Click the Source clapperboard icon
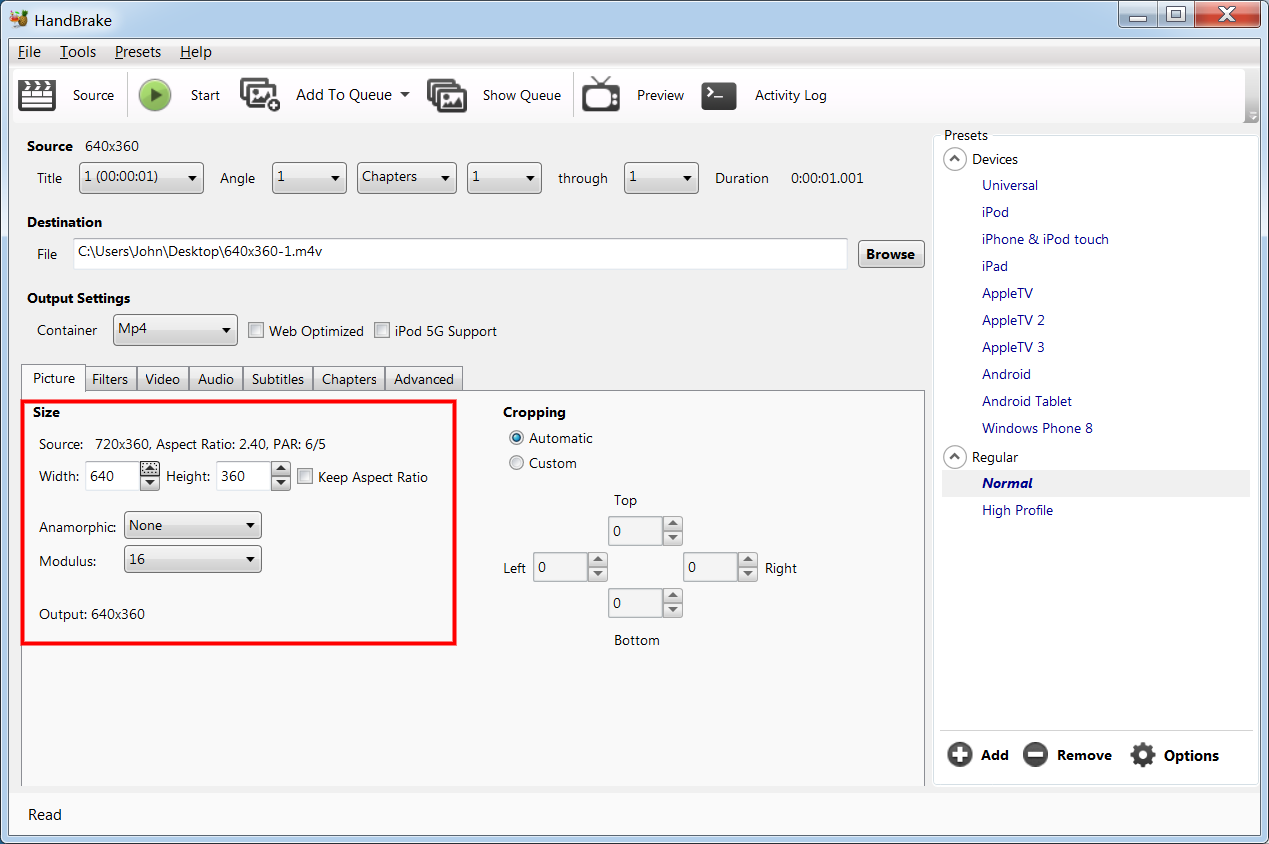Viewport: 1269px width, 844px height. 37,95
